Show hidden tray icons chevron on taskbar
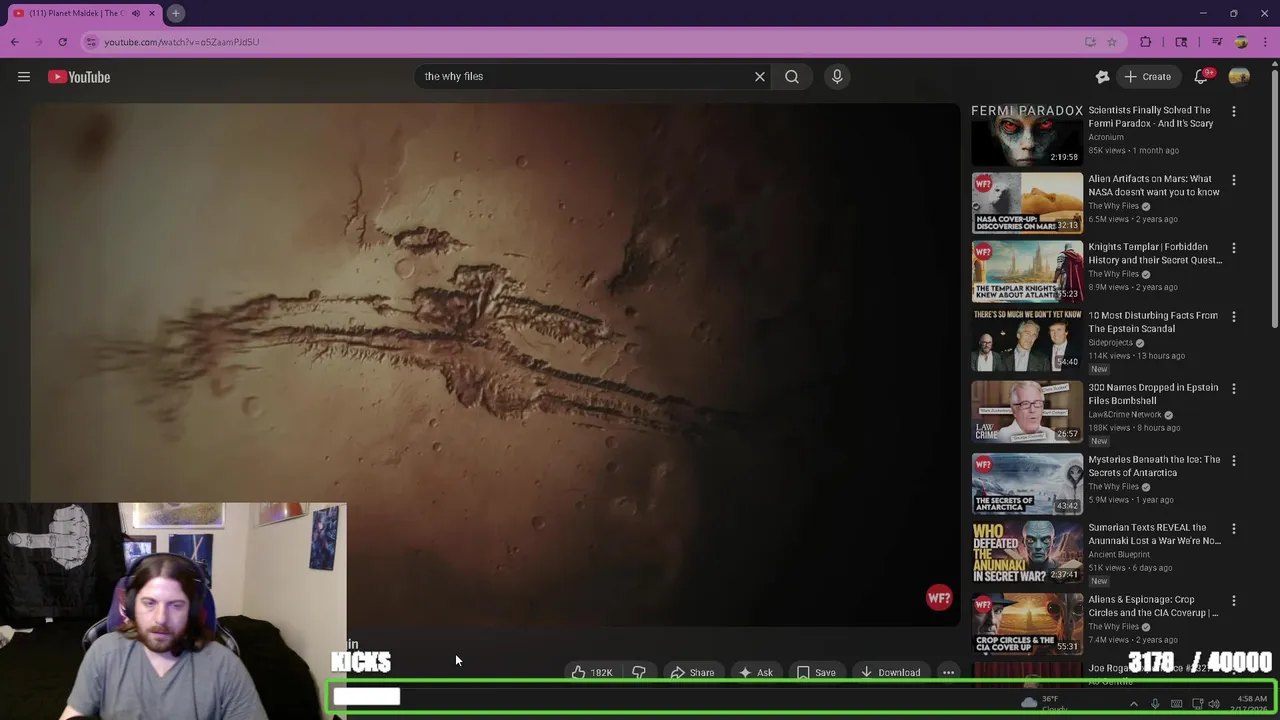Image resolution: width=1280 pixels, height=720 pixels. pyautogui.click(x=1133, y=704)
